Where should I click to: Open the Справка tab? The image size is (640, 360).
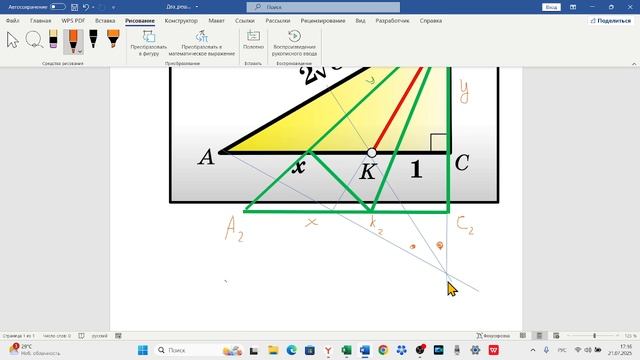(431, 20)
